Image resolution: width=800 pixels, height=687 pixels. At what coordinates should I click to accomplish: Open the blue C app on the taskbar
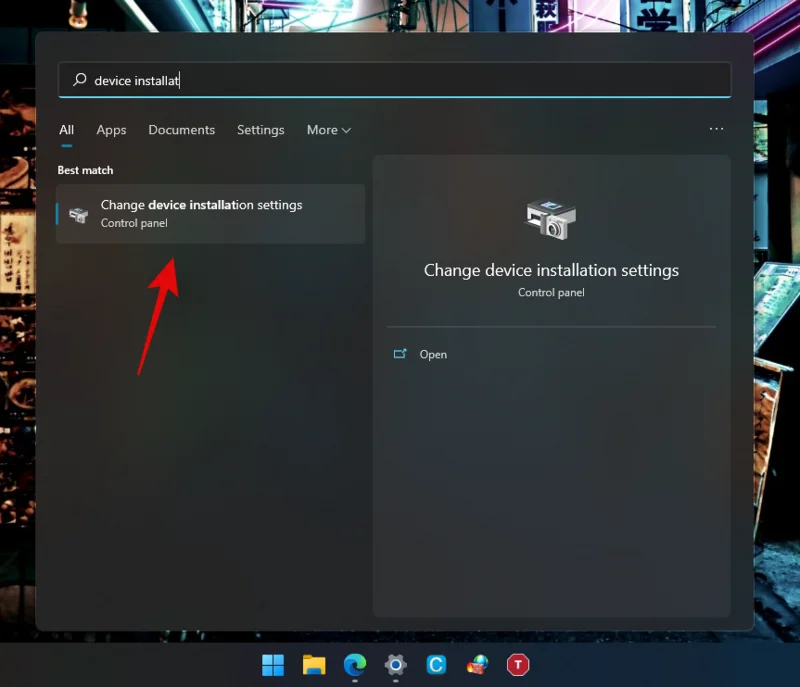point(436,665)
